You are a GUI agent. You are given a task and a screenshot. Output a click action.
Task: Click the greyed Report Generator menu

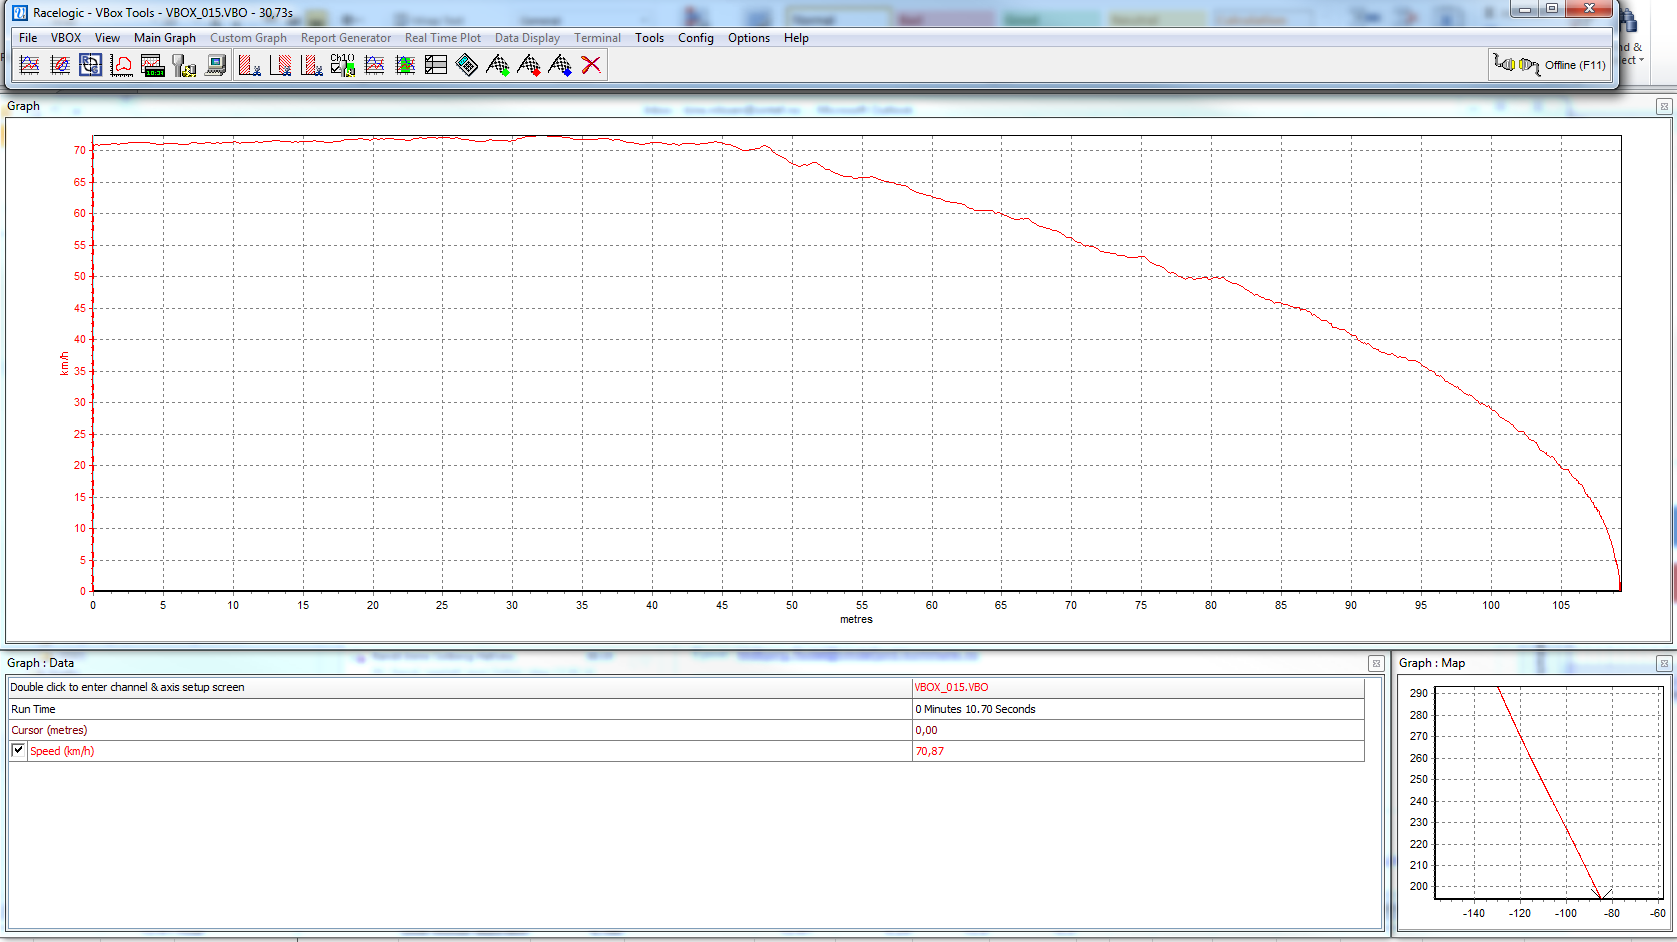pyautogui.click(x=346, y=38)
